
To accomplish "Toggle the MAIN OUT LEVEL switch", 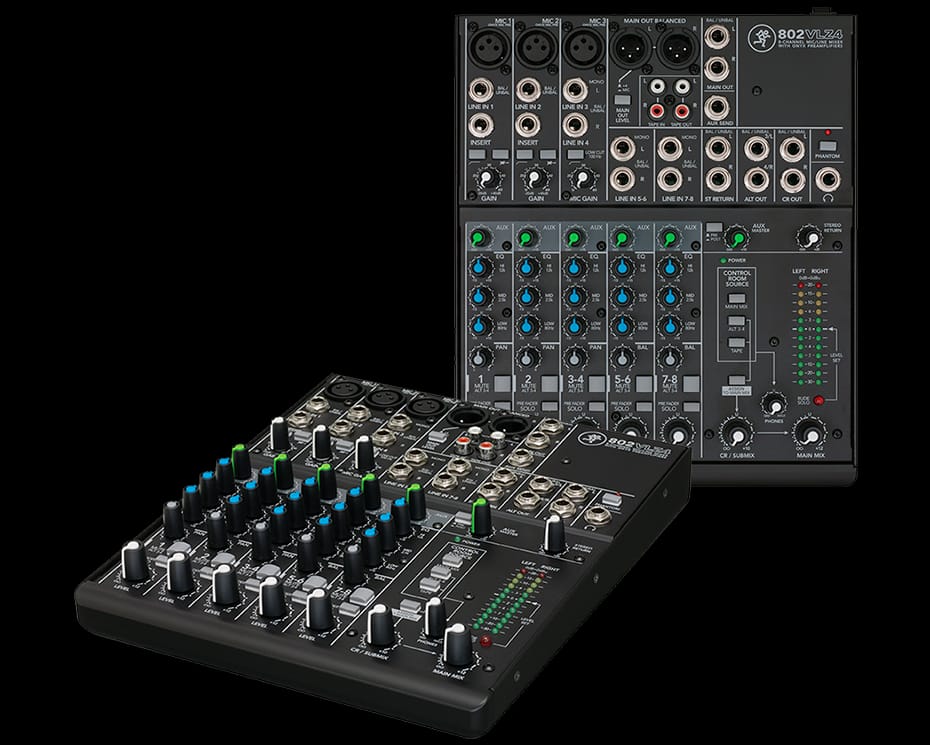I will 622,100.
